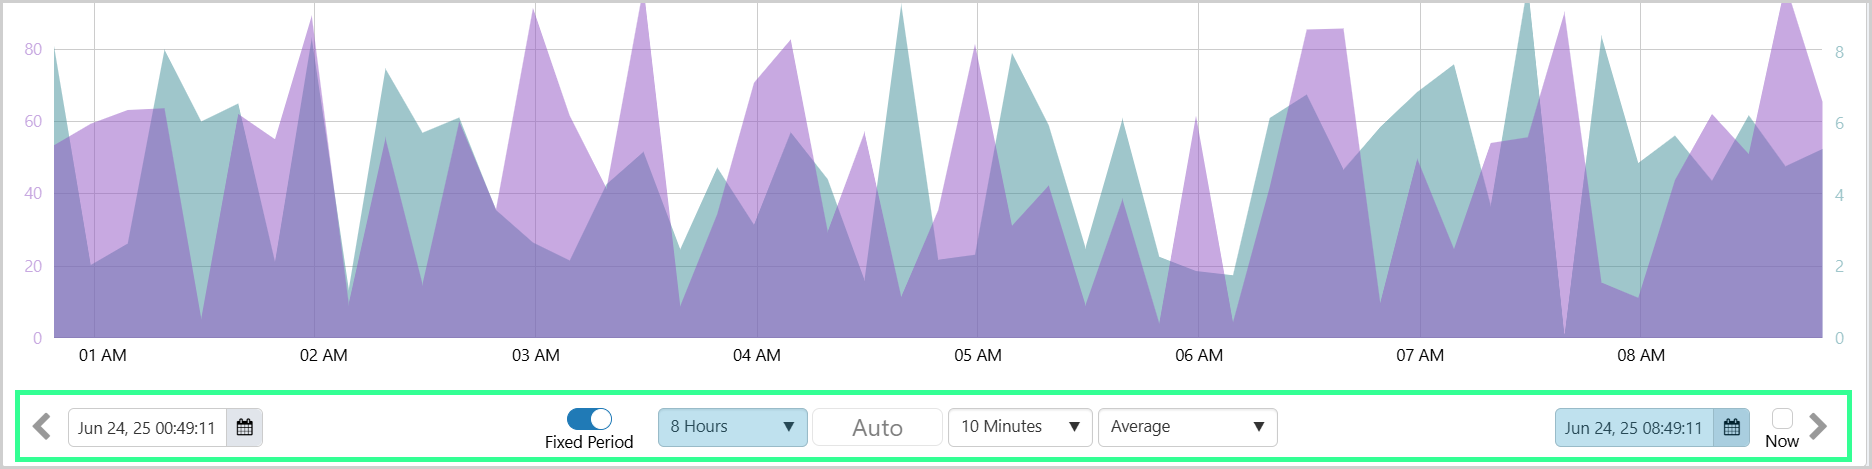Select the 04 AM time axis label
Screen dimensions: 1872x469
757,355
